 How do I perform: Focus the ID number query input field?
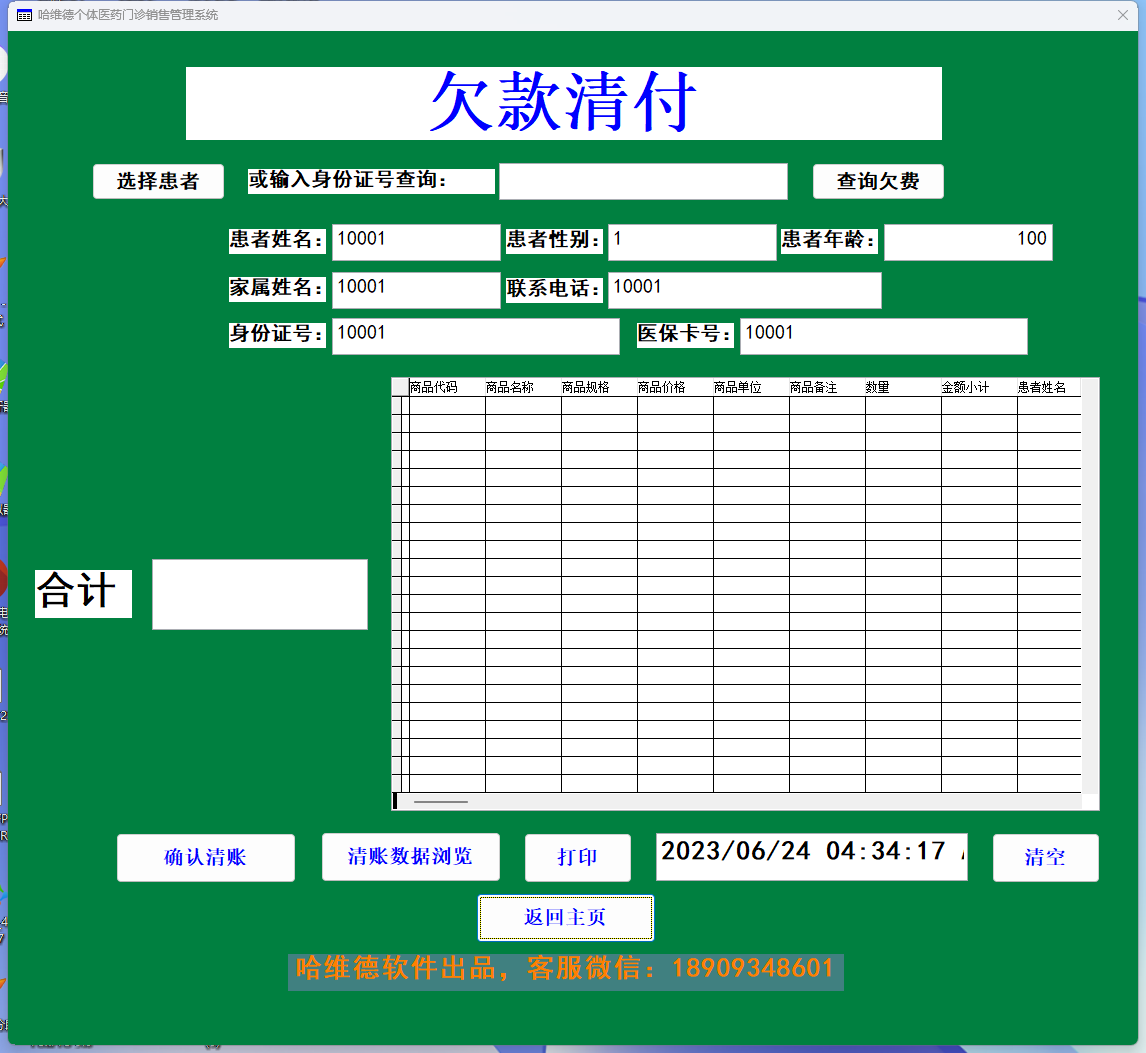pyautogui.click(x=643, y=181)
